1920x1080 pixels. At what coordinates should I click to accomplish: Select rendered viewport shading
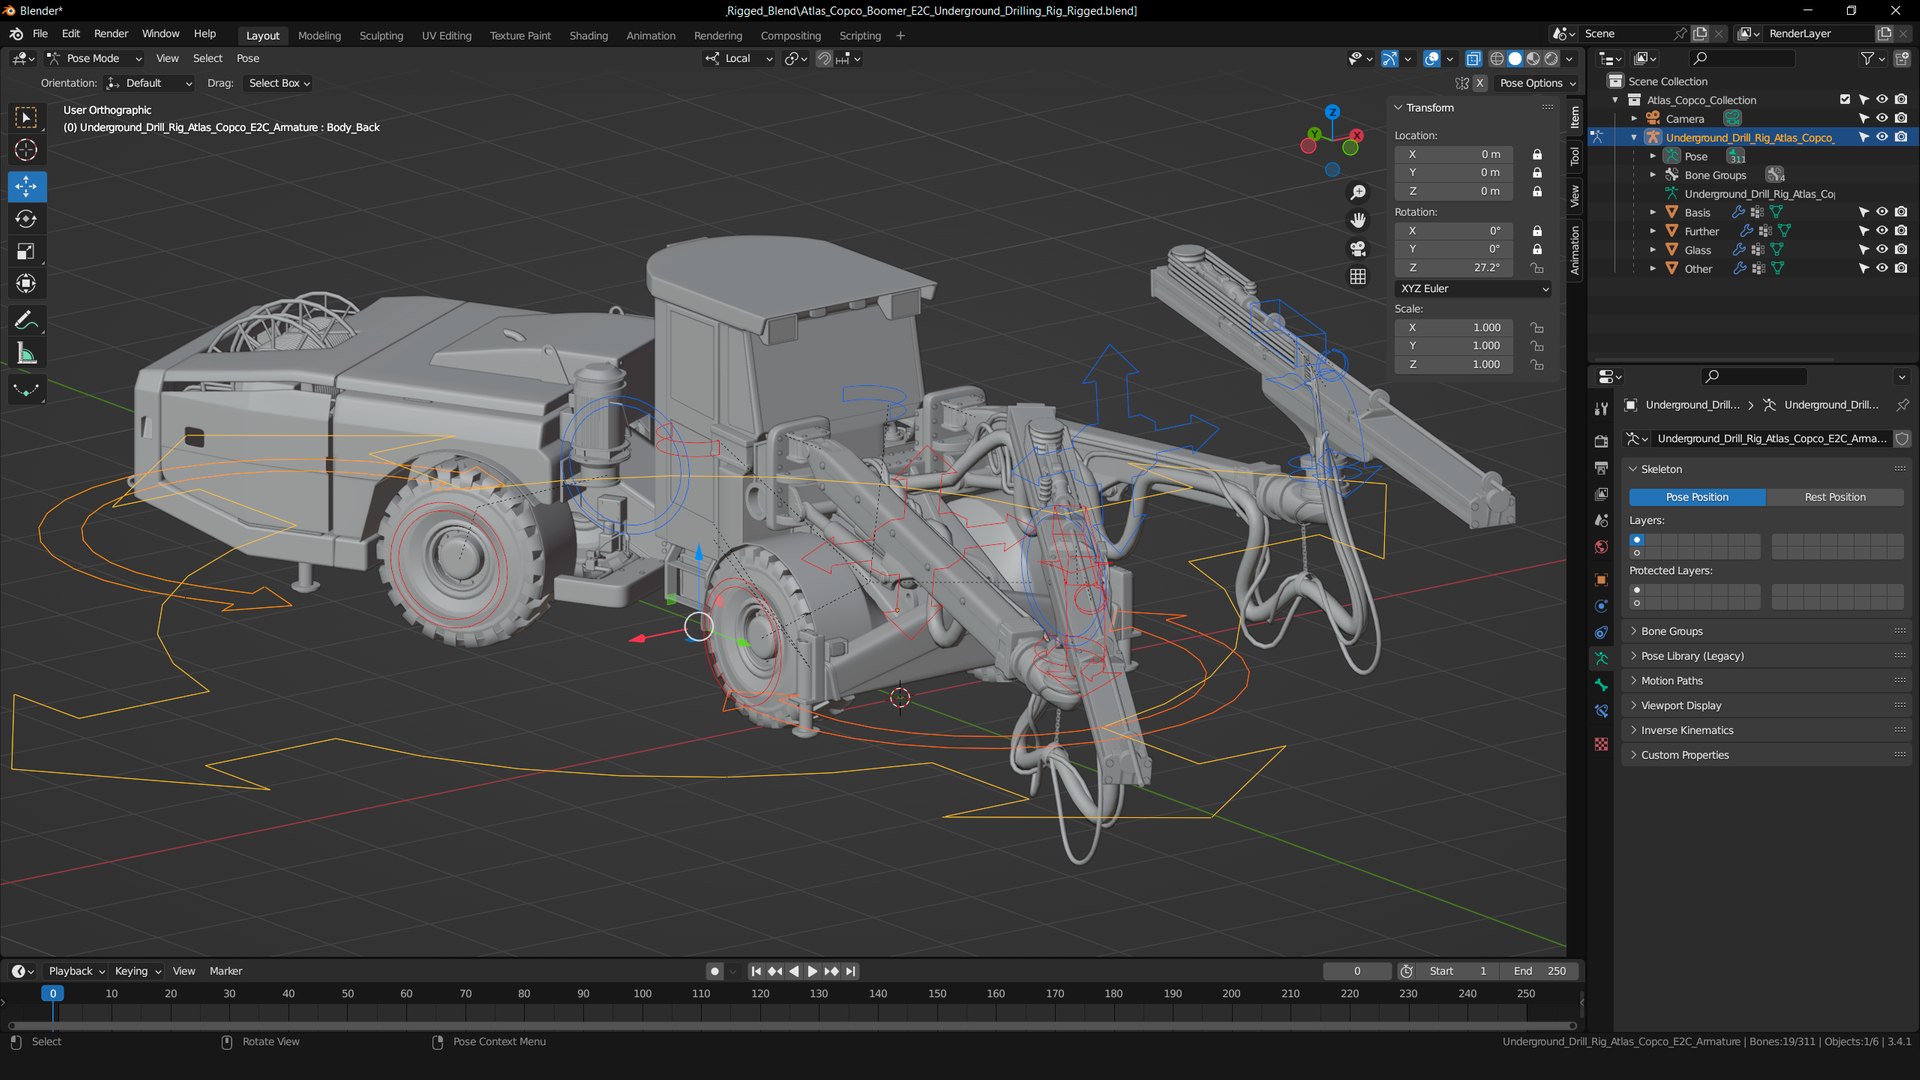point(1551,59)
